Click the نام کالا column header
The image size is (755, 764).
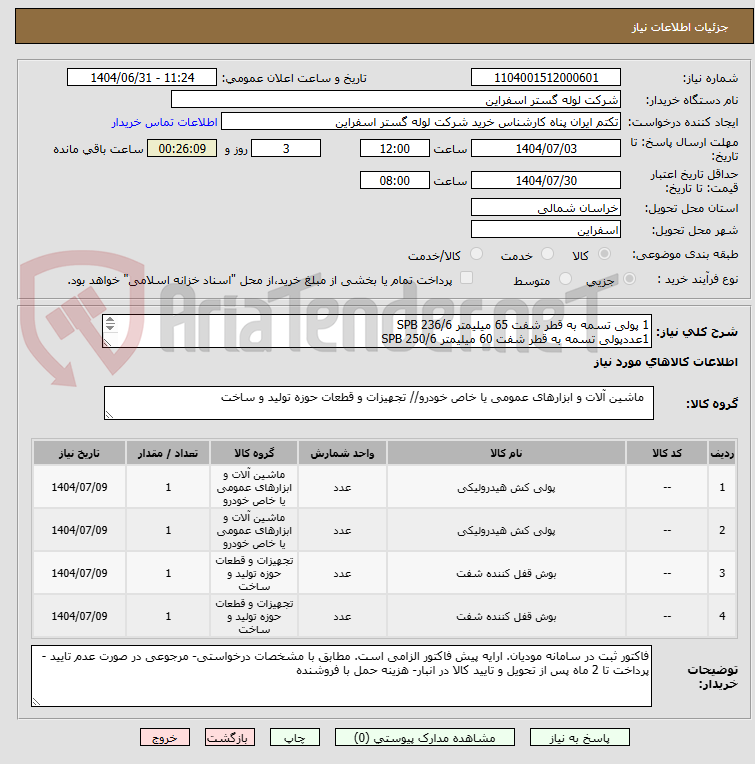click(506, 453)
